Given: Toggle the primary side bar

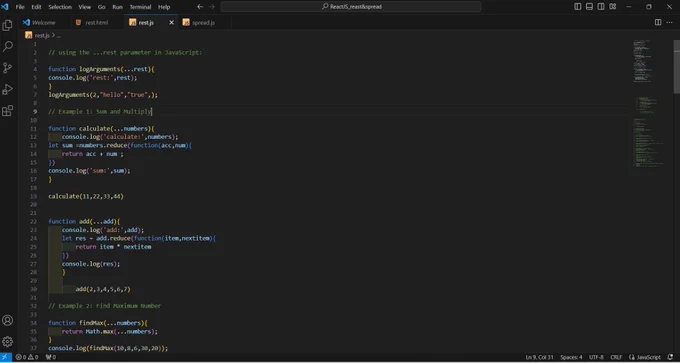Looking at the screenshot, I should point(578,7).
